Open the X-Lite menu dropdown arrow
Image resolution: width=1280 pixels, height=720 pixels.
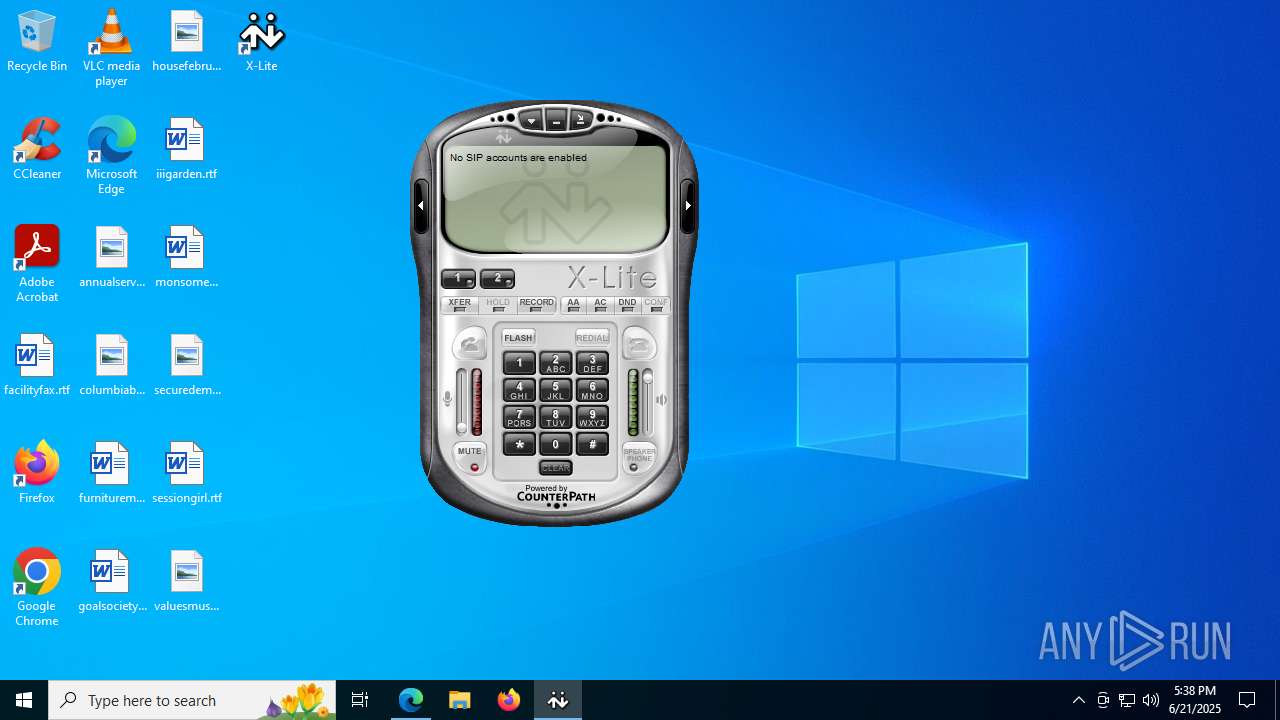click(532, 121)
